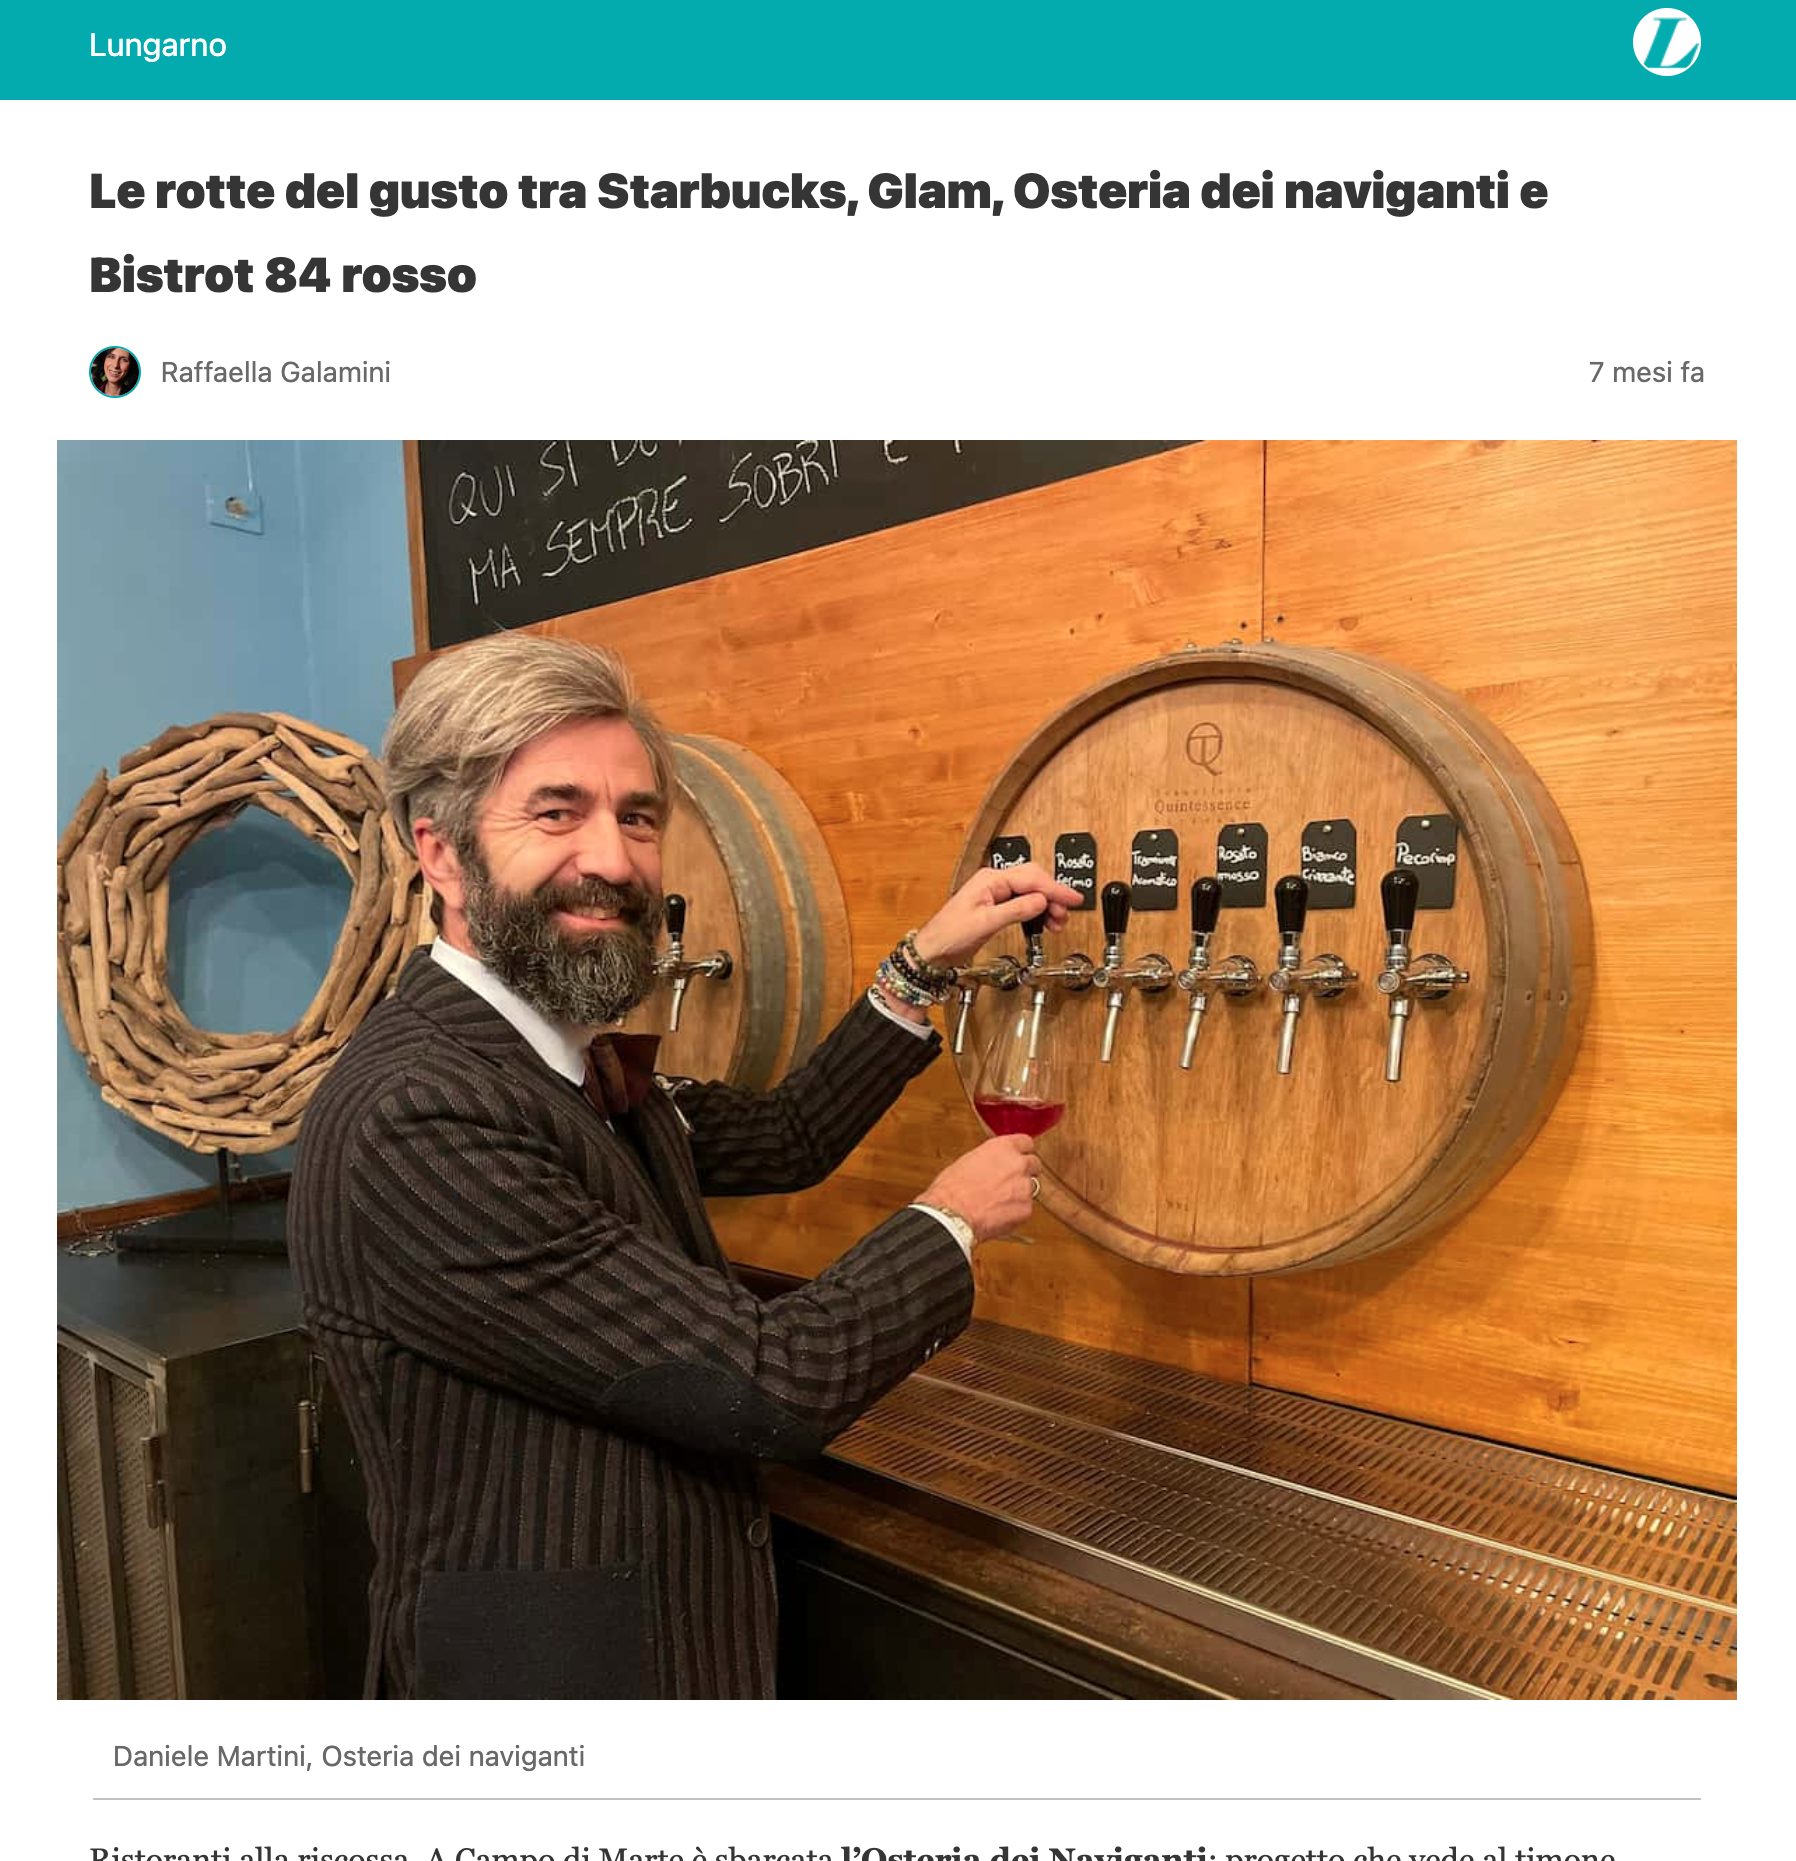Click the driftwood wreath in the photo
Viewport: 1796px width, 1861px height.
pos(230,930)
